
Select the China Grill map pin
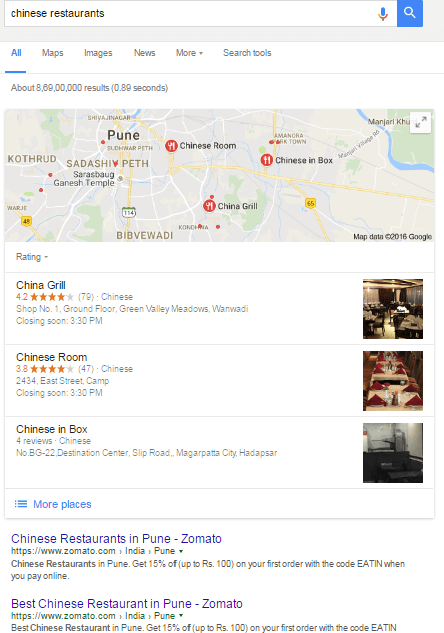tap(209, 206)
